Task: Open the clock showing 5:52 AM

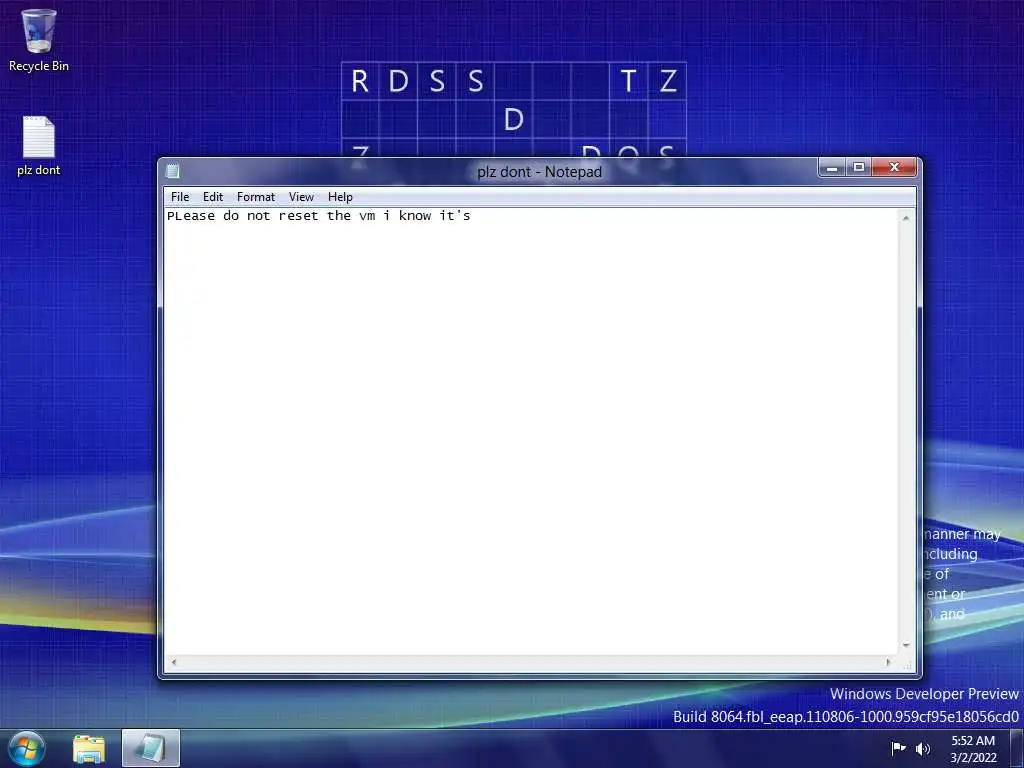Action: coord(973,748)
